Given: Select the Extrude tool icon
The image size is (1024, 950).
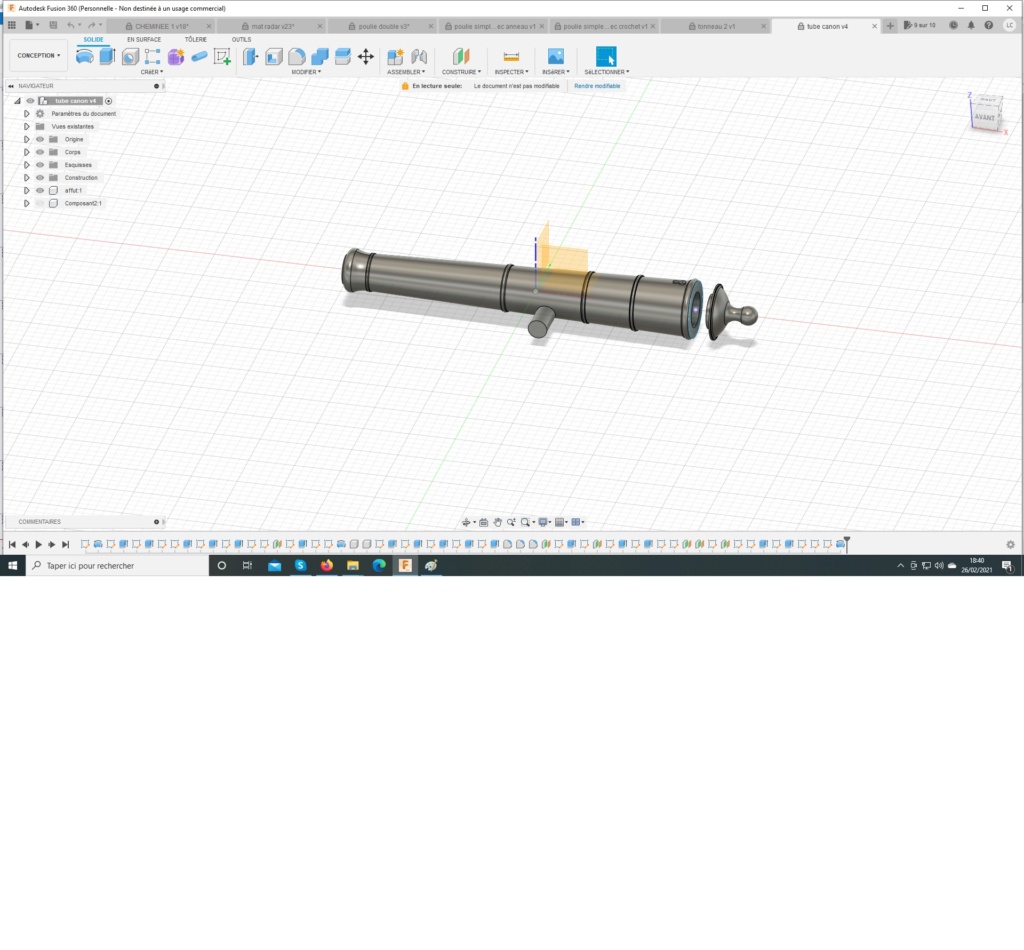Looking at the screenshot, I should pos(107,57).
